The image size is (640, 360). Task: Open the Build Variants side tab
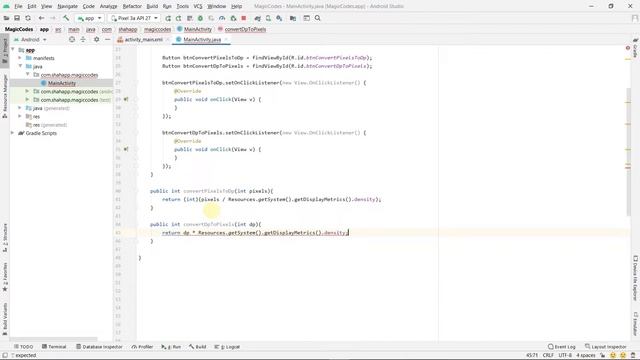tap(5, 319)
